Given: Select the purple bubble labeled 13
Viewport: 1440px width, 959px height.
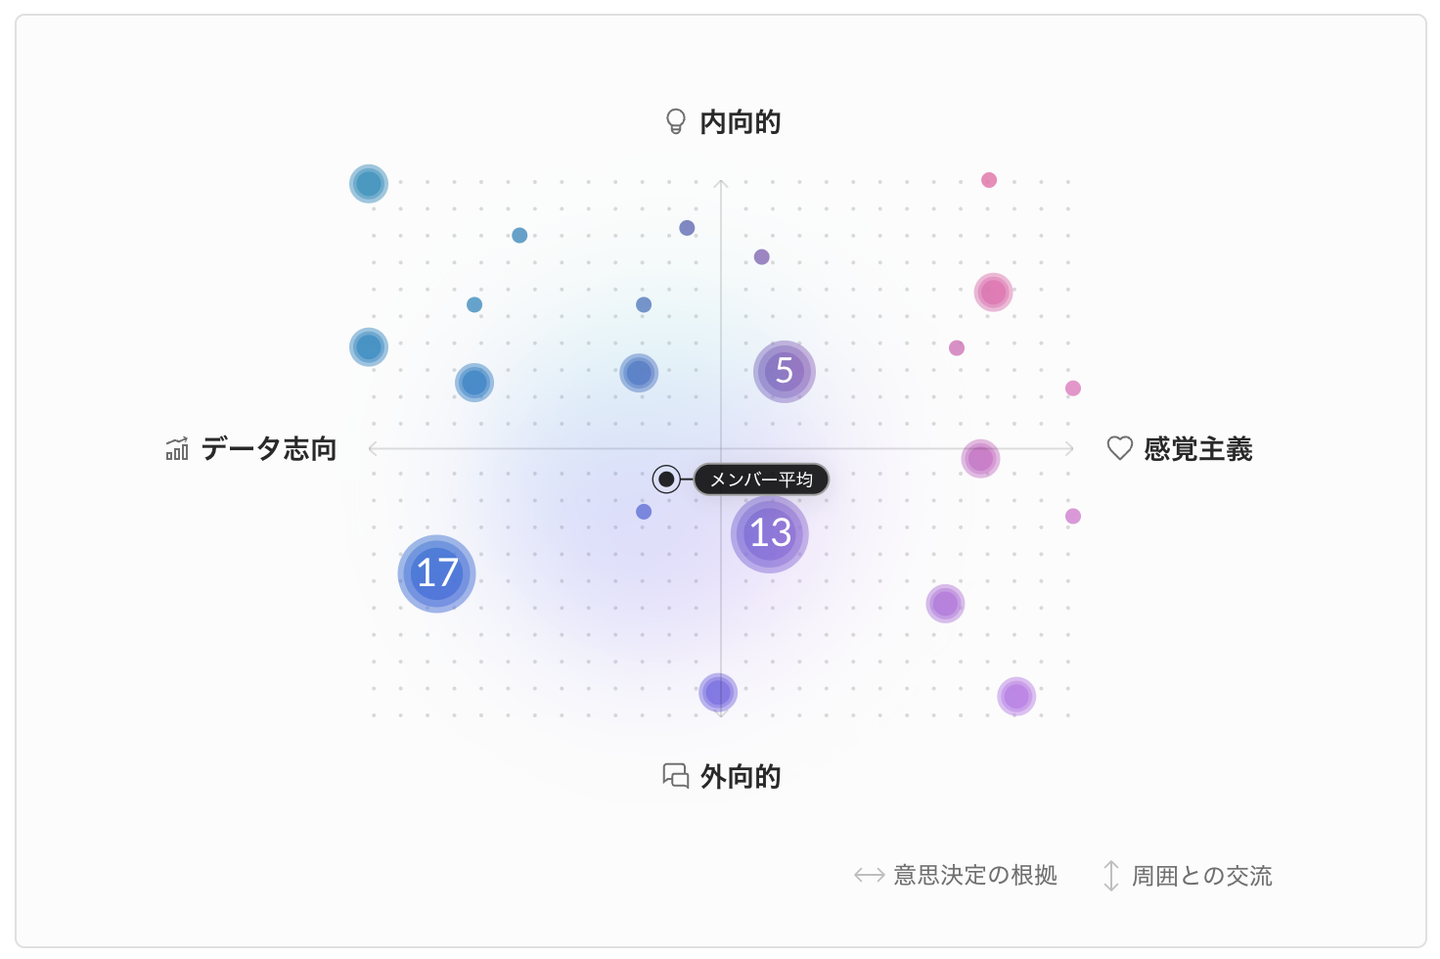Looking at the screenshot, I should (770, 533).
